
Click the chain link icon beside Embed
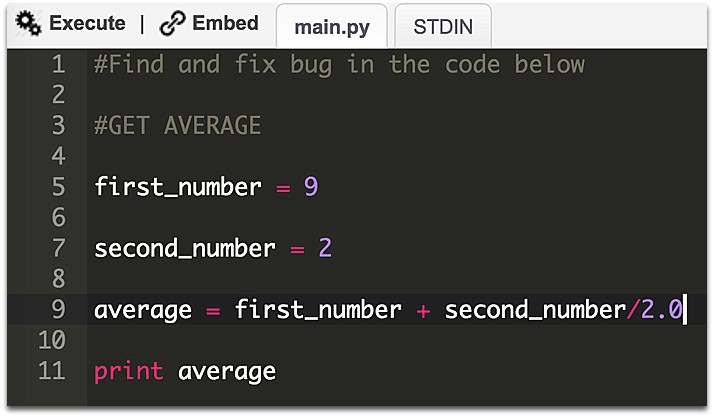(x=173, y=23)
